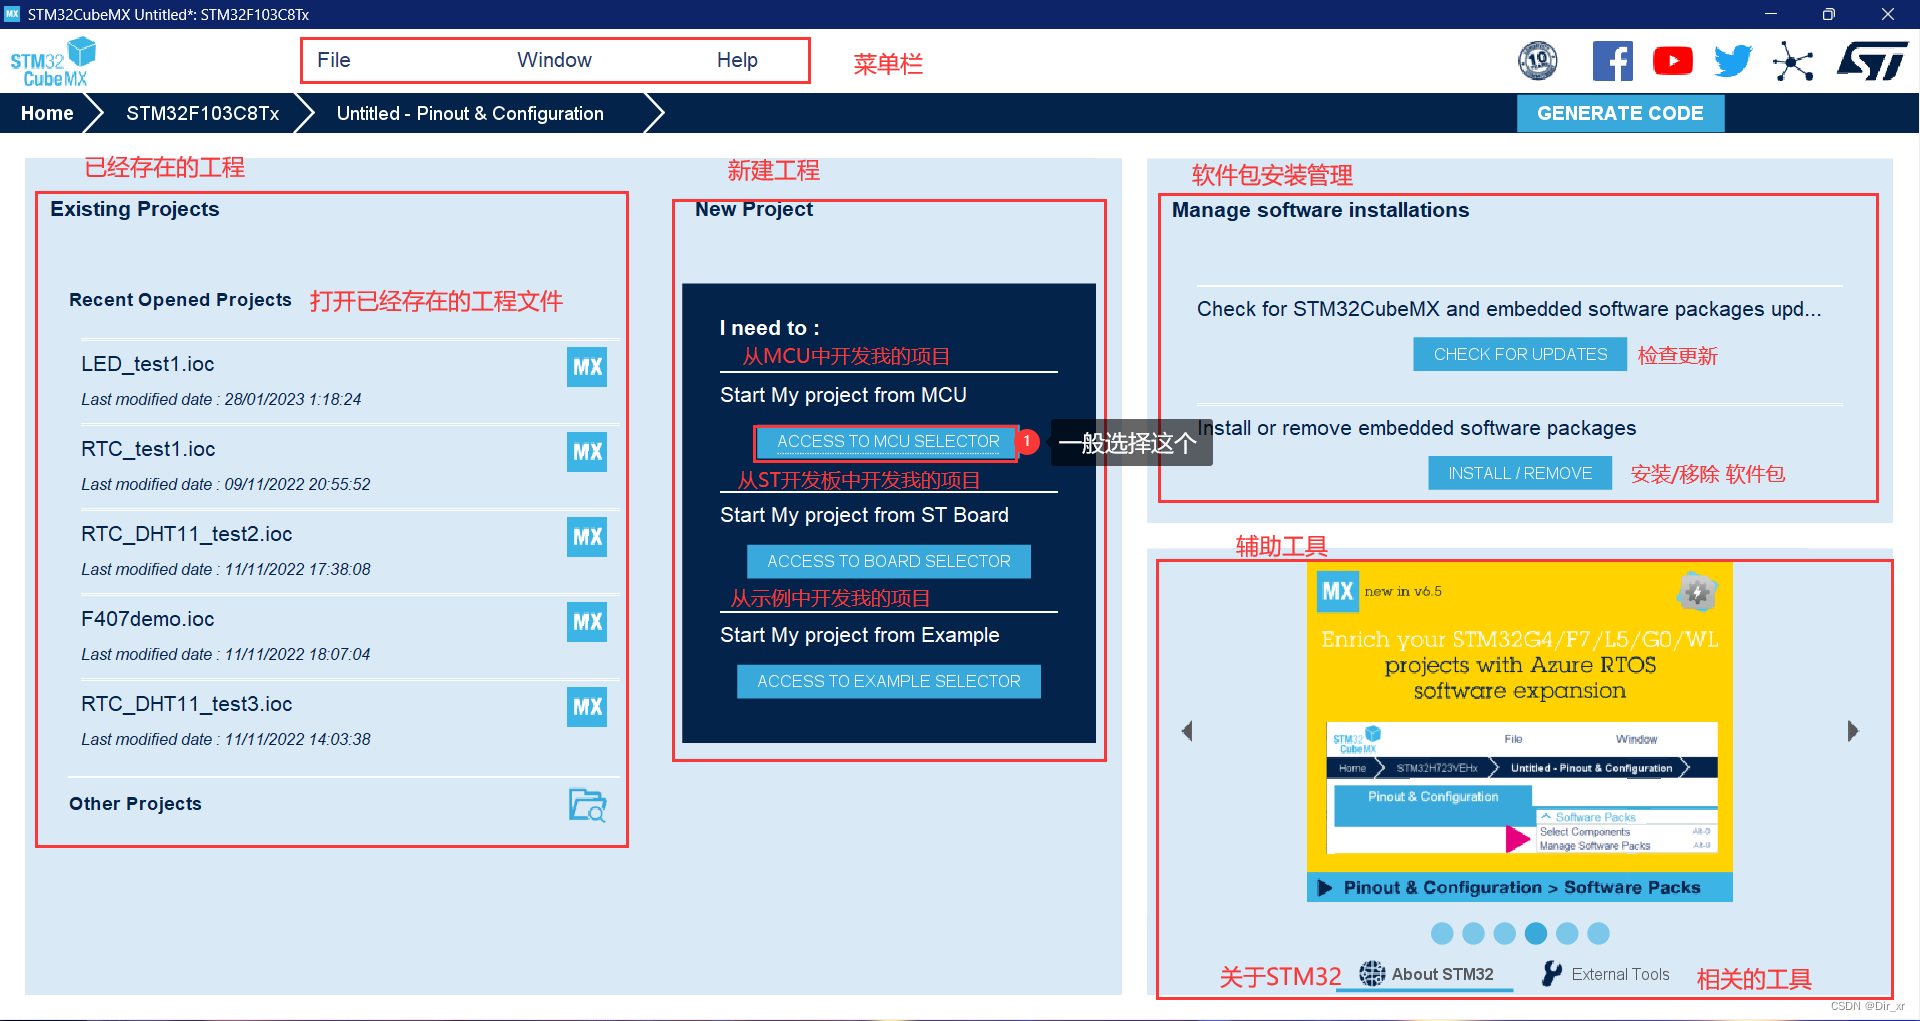Select RTC_test1.ioc project name

click(148, 449)
